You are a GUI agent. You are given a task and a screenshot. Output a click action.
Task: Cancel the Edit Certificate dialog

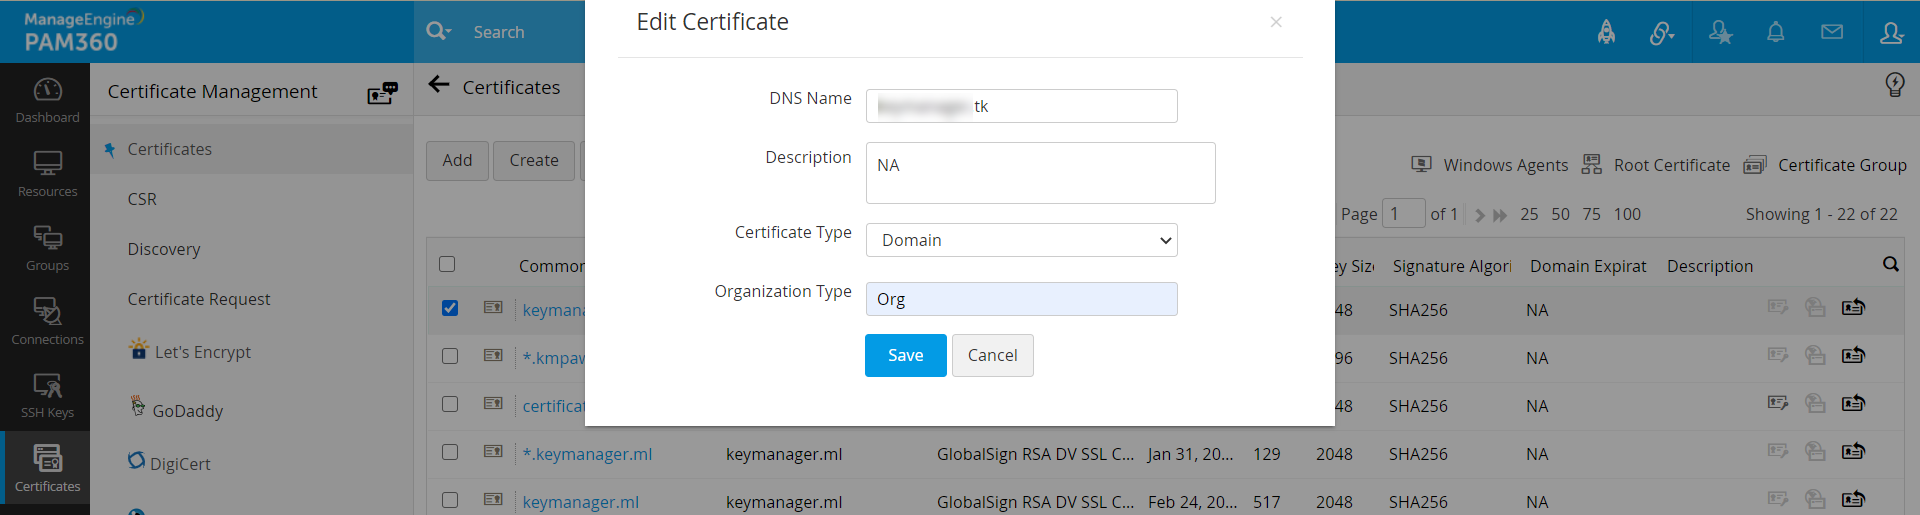[992, 355]
